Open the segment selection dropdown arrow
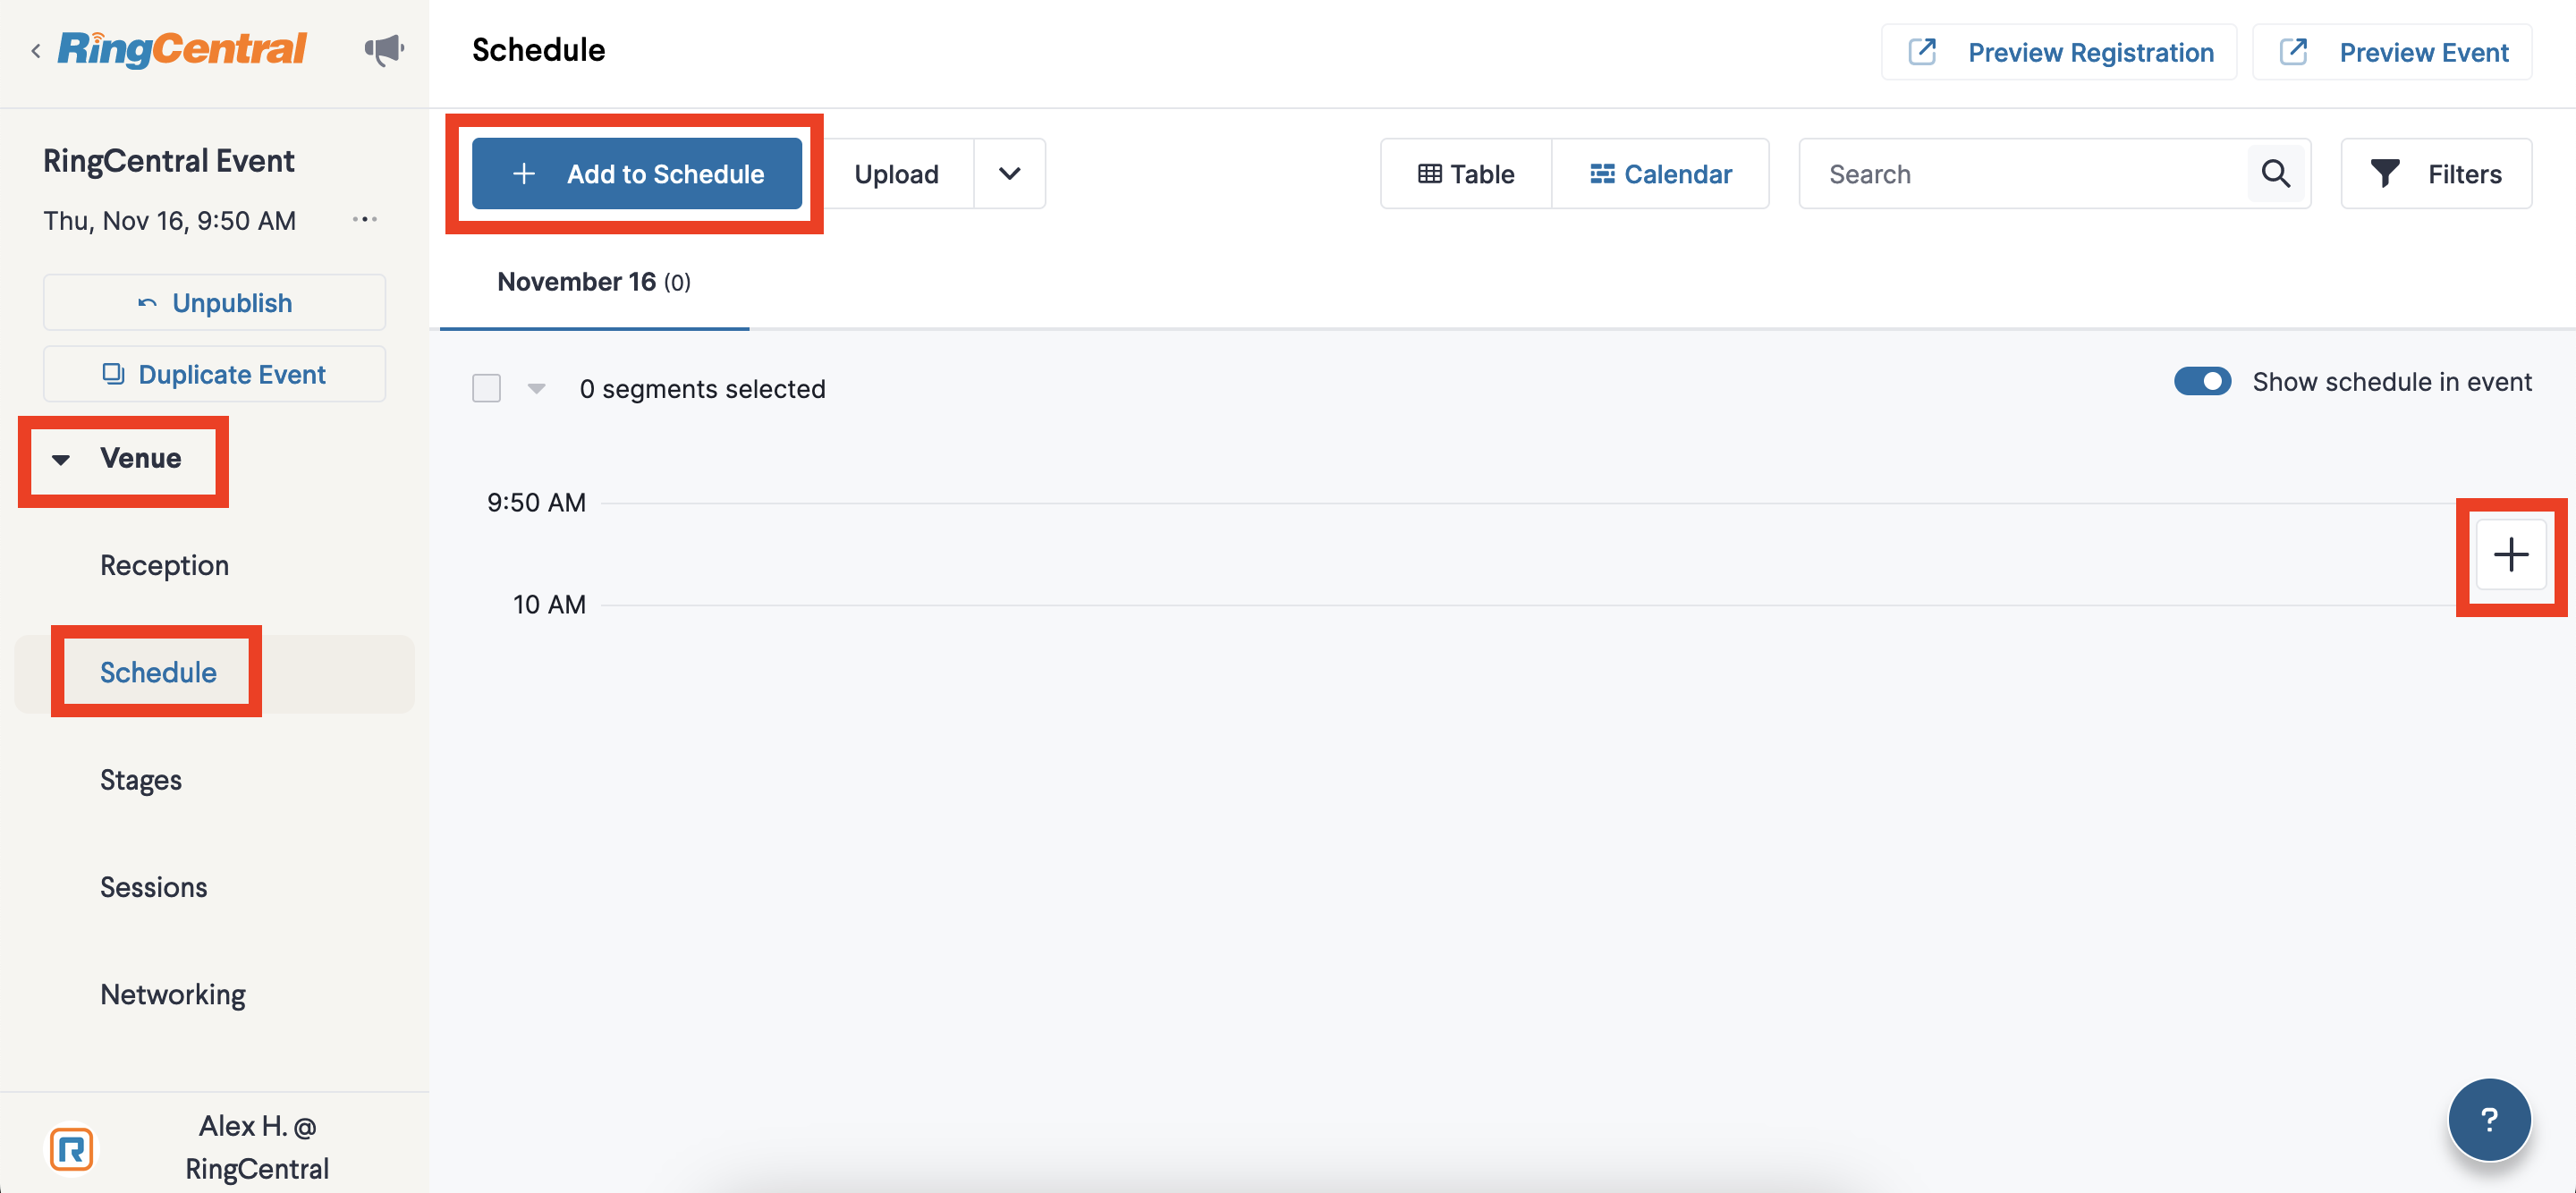 [x=537, y=389]
